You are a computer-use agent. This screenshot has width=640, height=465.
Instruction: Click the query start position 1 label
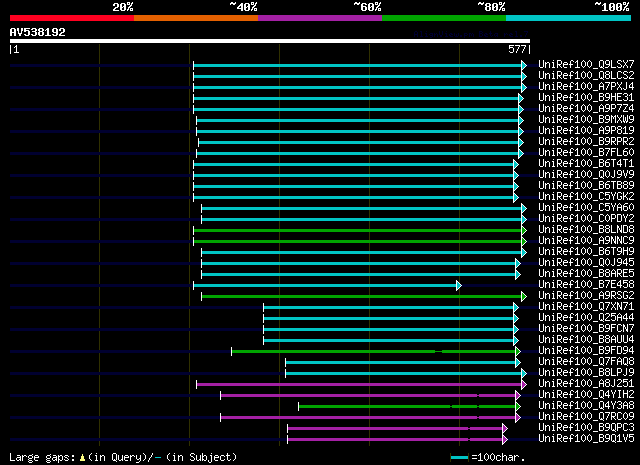pyautogui.click(x=16, y=49)
